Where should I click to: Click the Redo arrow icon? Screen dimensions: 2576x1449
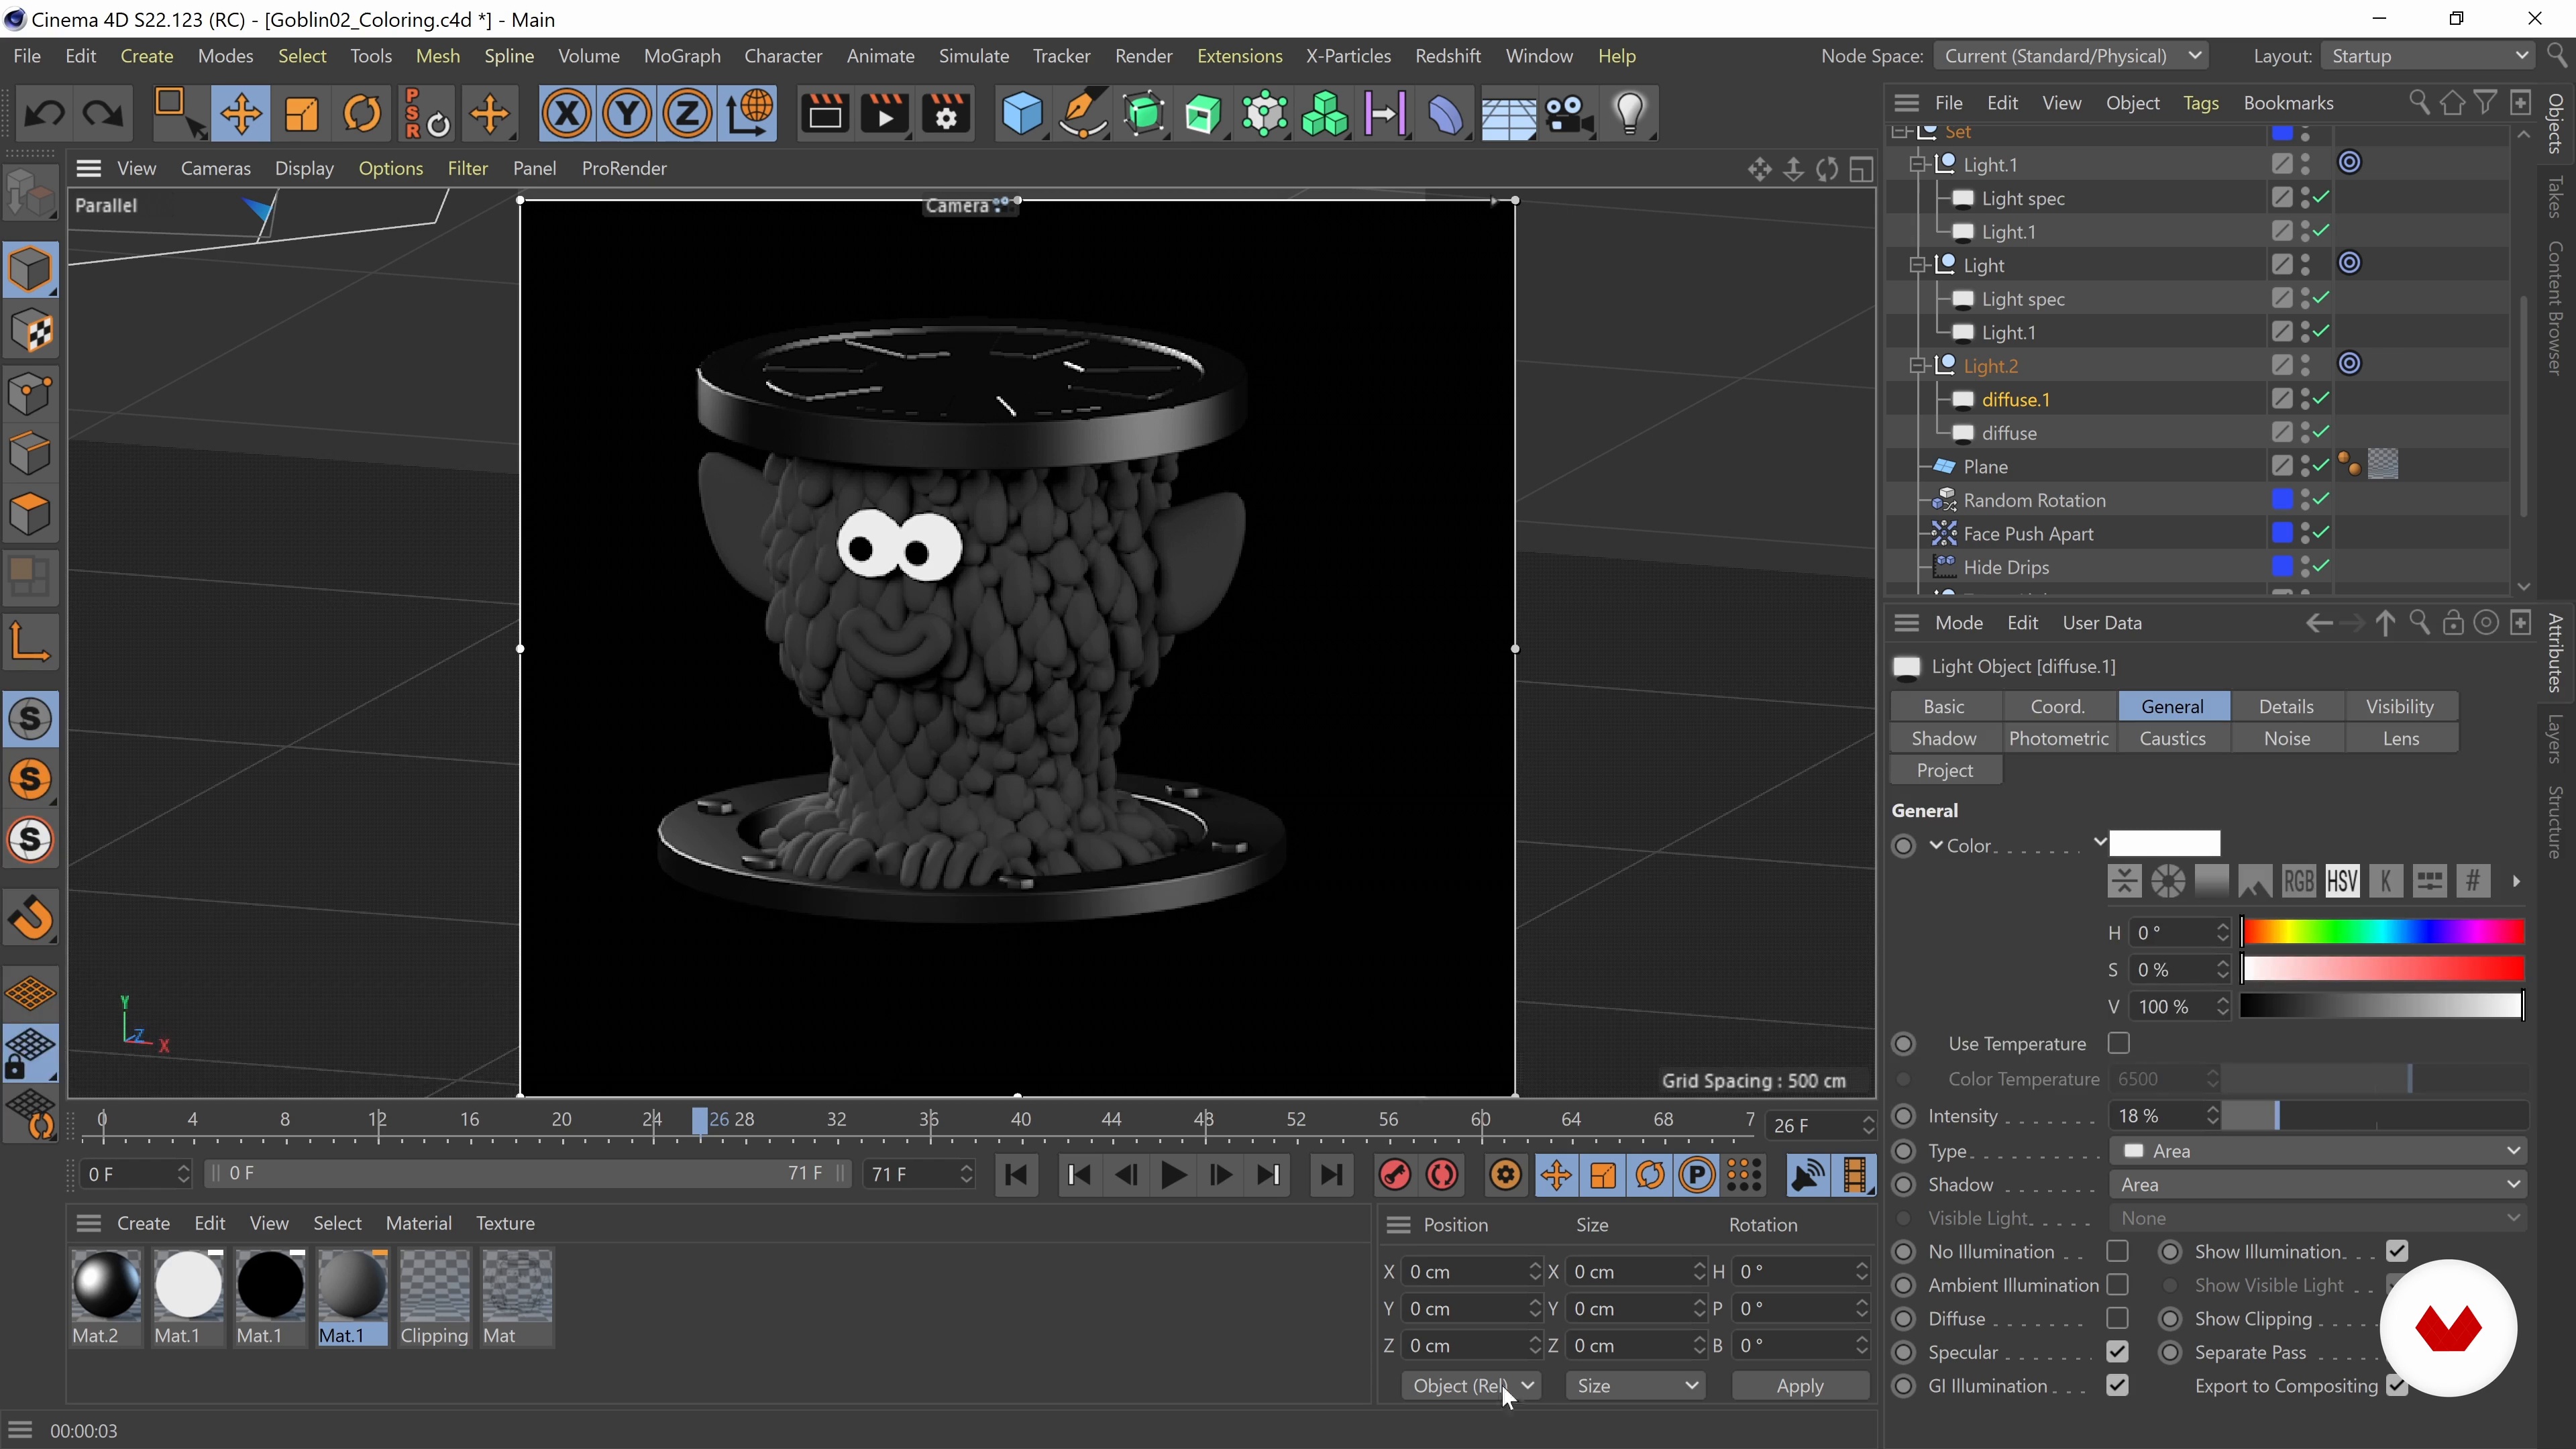click(x=102, y=113)
